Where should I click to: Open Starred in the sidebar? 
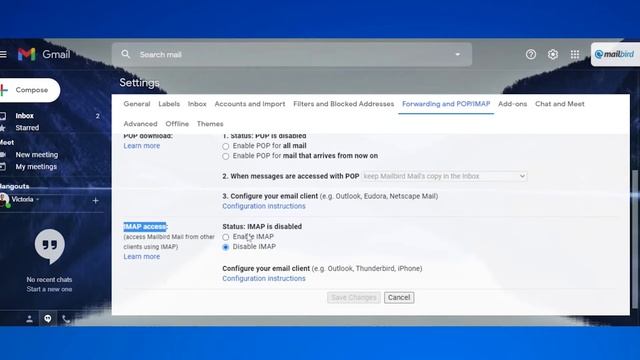click(27, 128)
